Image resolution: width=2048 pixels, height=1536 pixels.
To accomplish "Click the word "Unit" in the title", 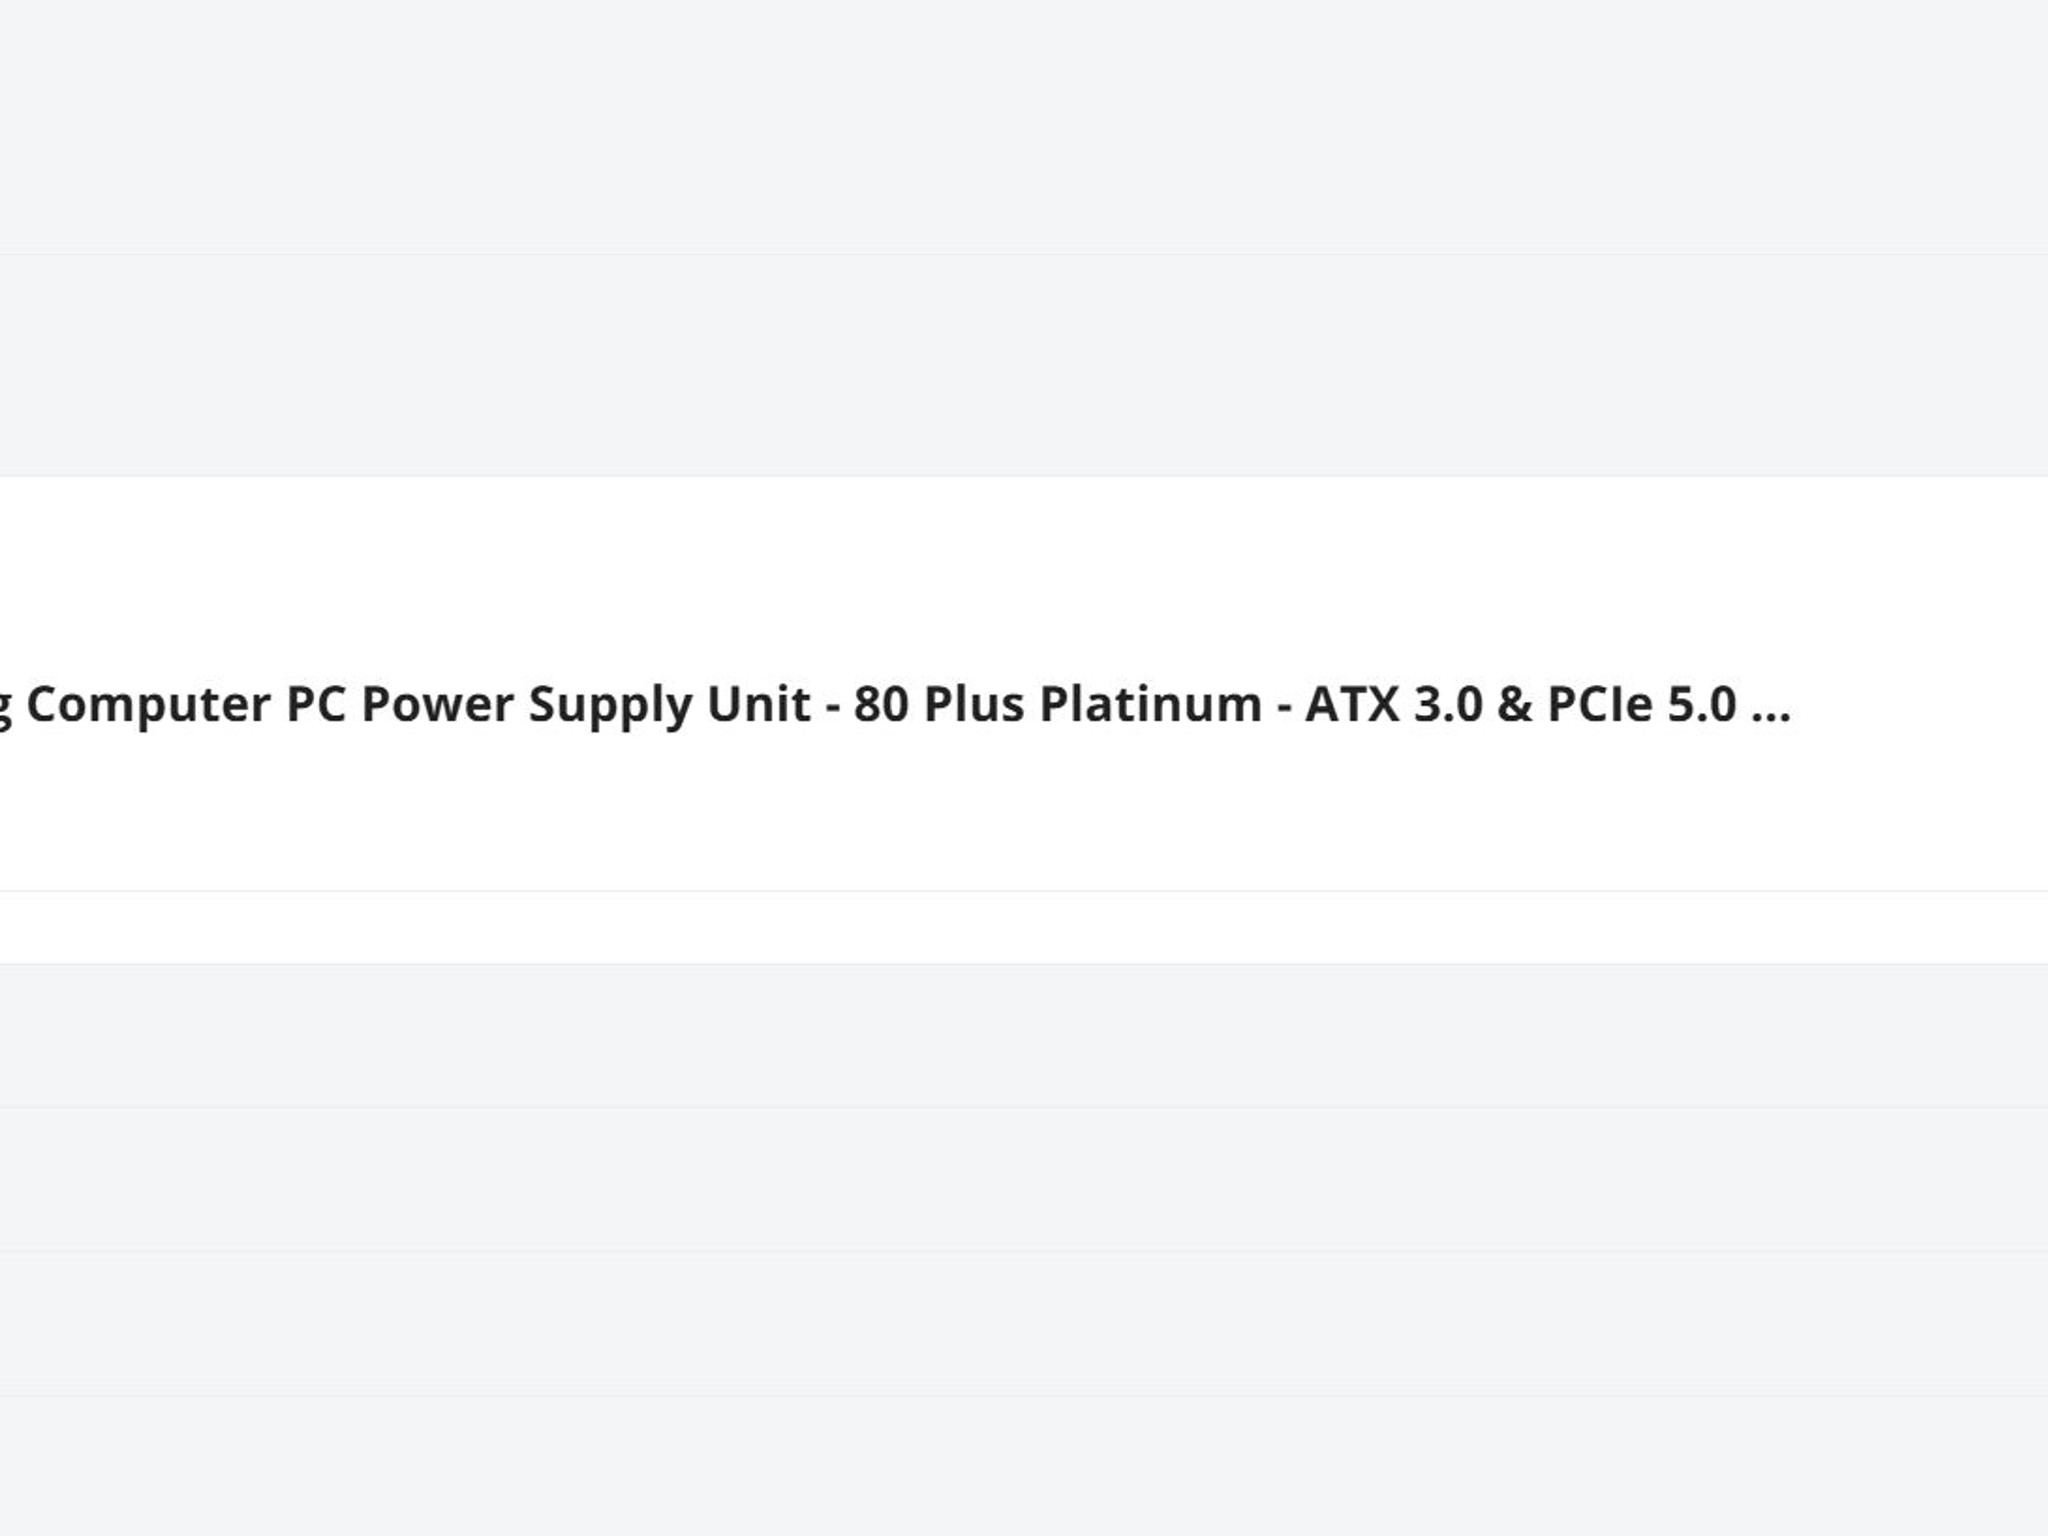I will pyautogui.click(x=758, y=704).
